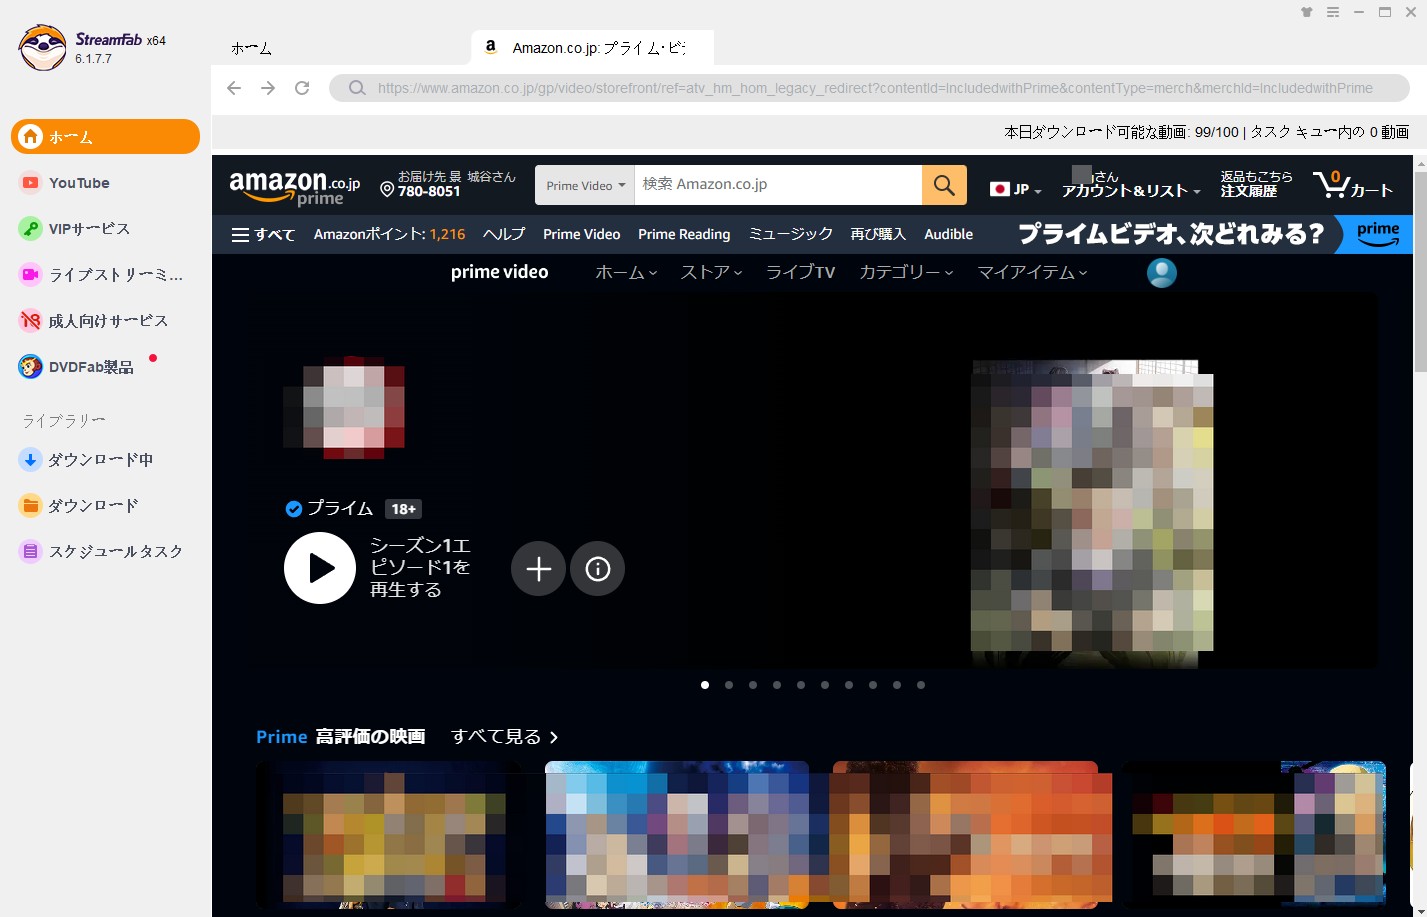The width and height of the screenshot is (1427, 917).
Task: Open Prime Reading nav link
Action: click(684, 234)
